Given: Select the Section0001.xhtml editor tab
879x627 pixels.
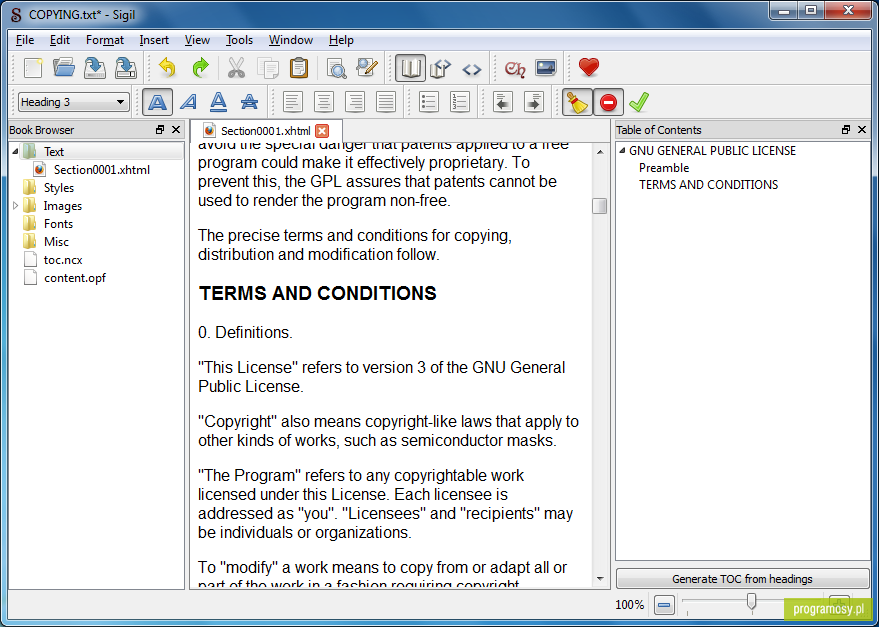Looking at the screenshot, I should [266, 131].
